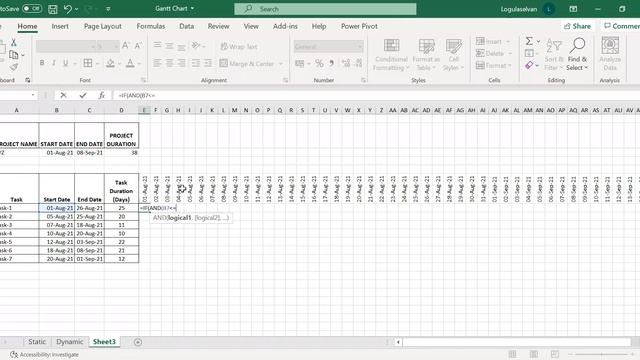
Task: Toggle the AutoSave switch
Action: (31, 9)
